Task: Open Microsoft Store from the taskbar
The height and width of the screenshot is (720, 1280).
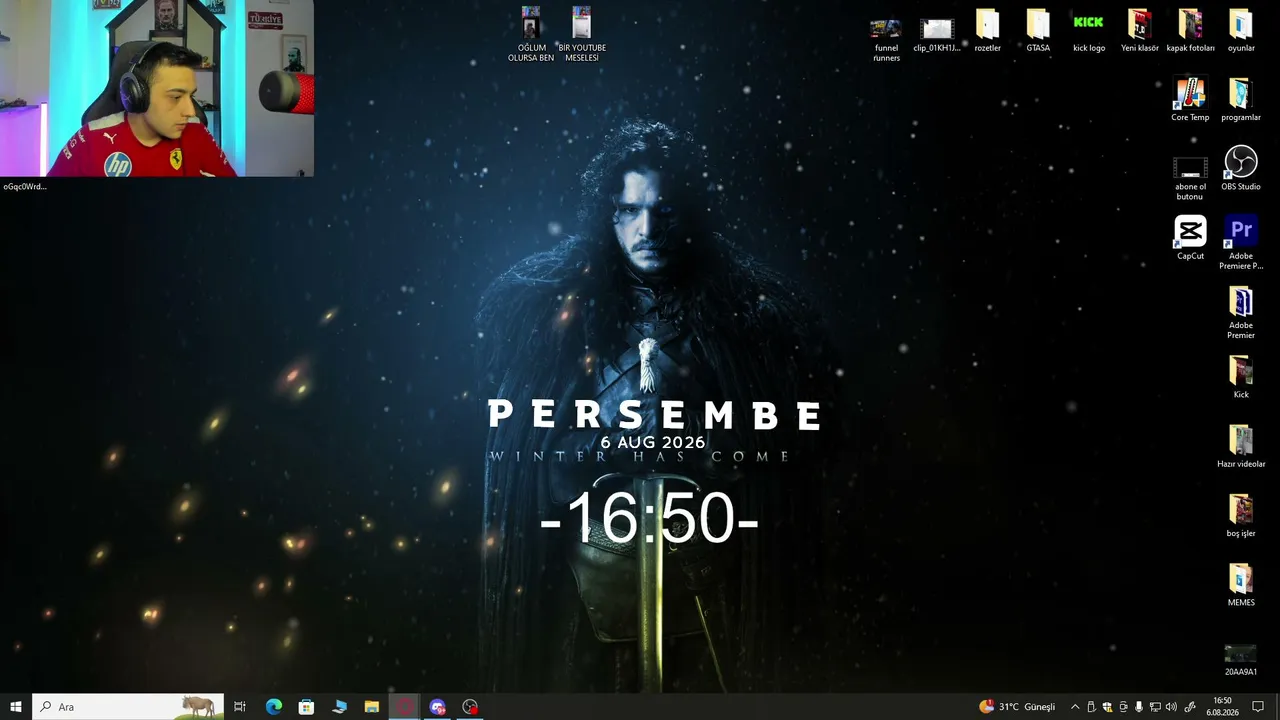Action: 306,707
